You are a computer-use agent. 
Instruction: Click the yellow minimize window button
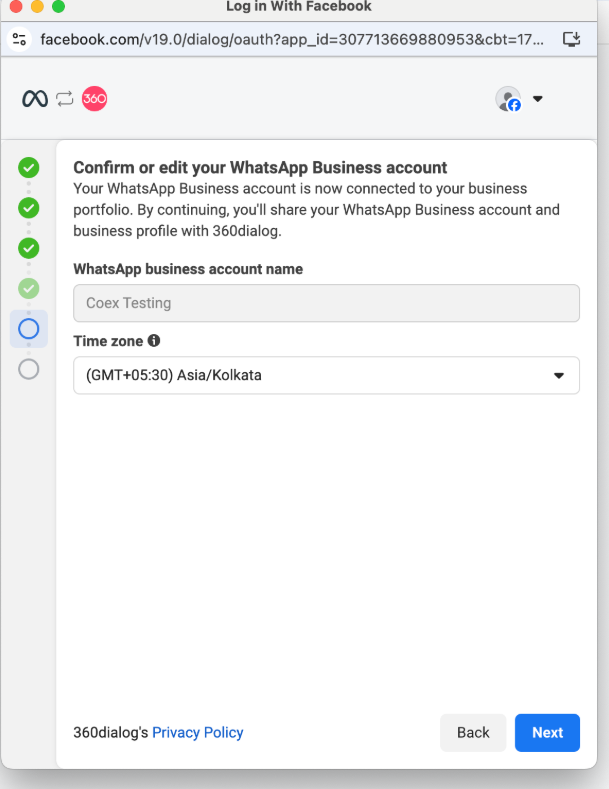[x=37, y=6]
